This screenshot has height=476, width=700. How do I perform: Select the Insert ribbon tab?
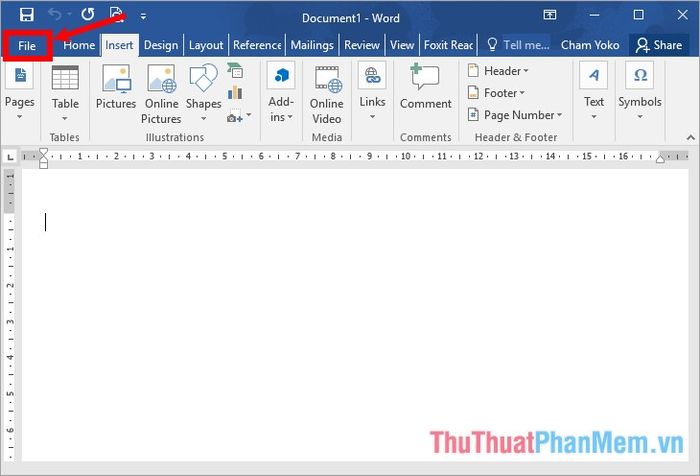[x=119, y=45]
